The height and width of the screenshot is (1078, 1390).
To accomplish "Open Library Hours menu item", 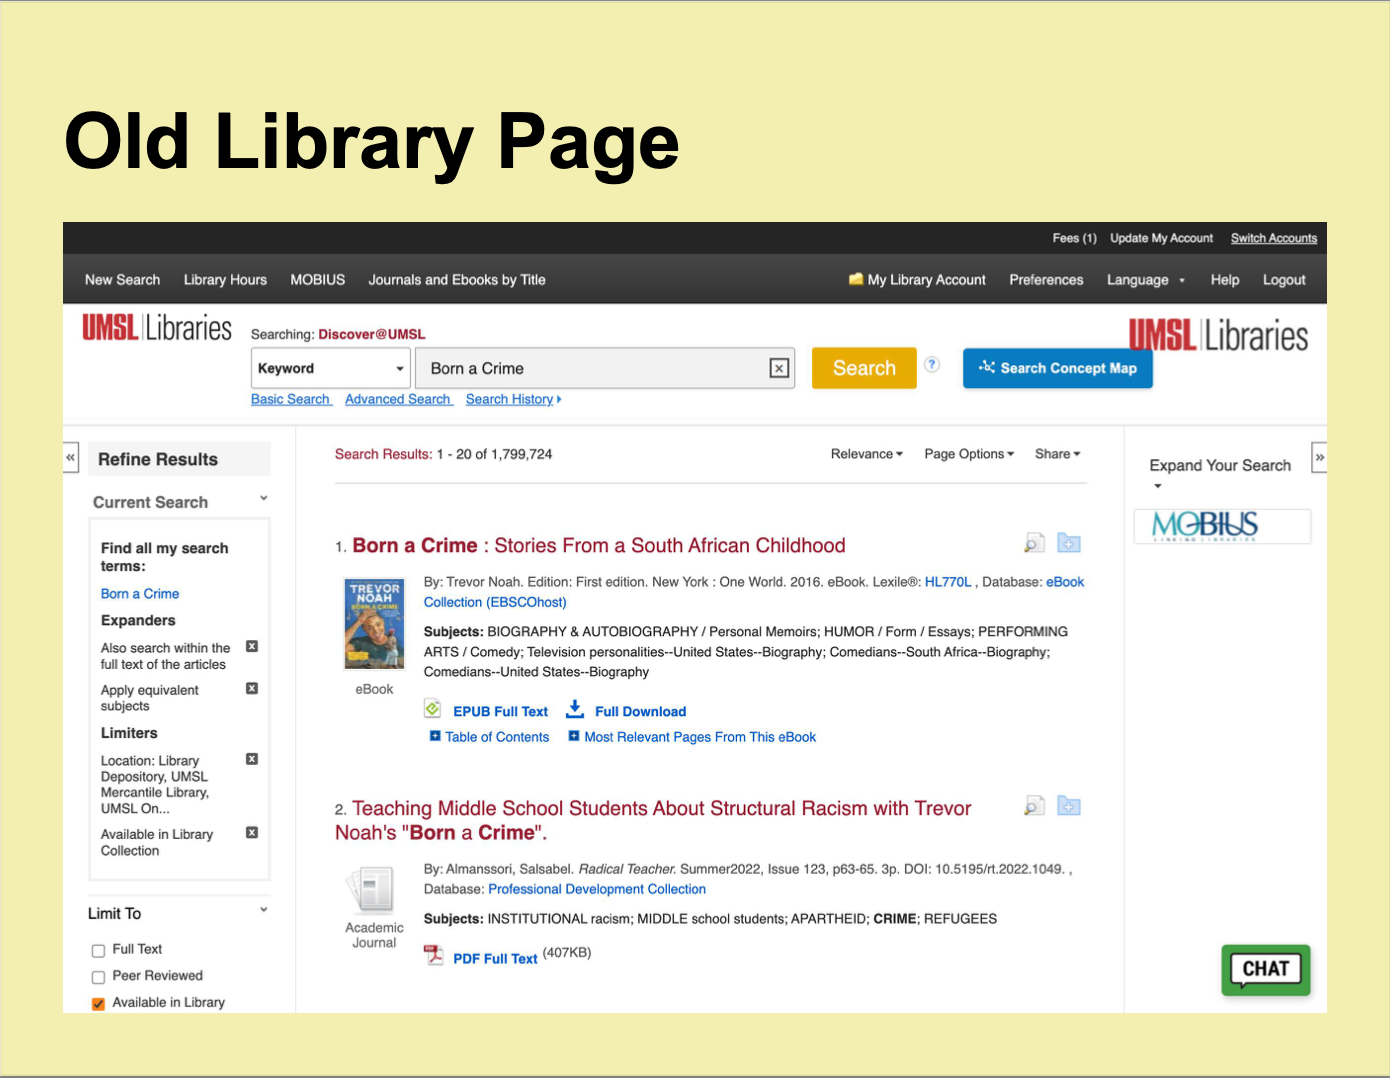I will (x=225, y=280).
